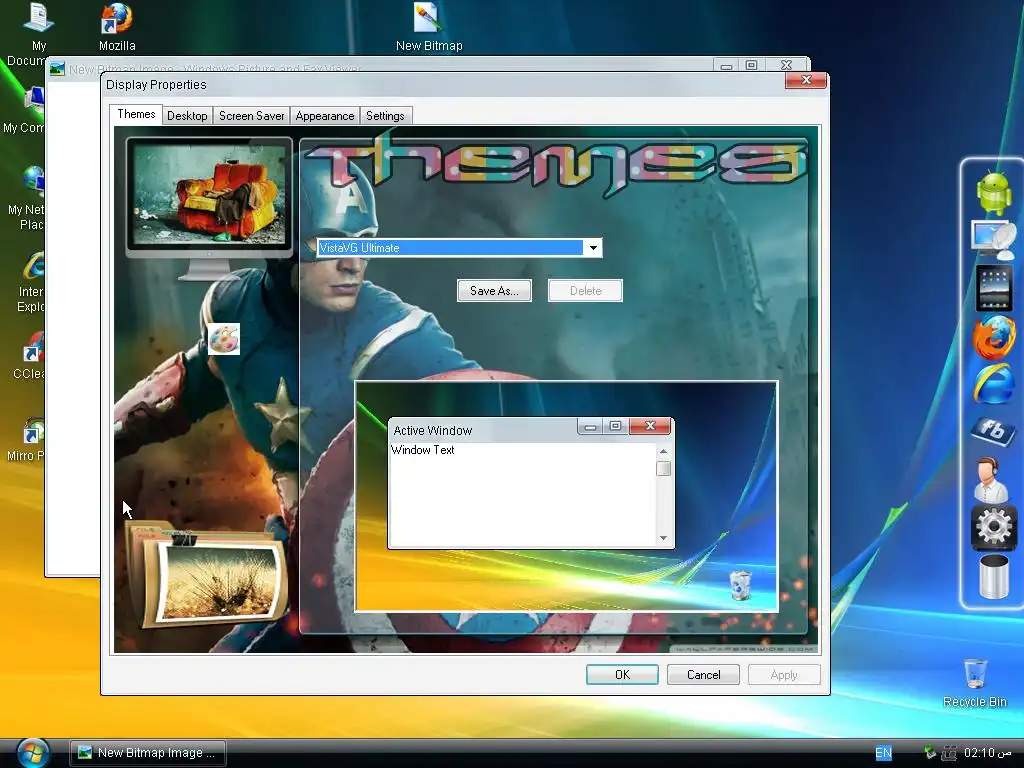
Task: Click the Recycle Bin icon in theme preview
Action: tap(740, 585)
